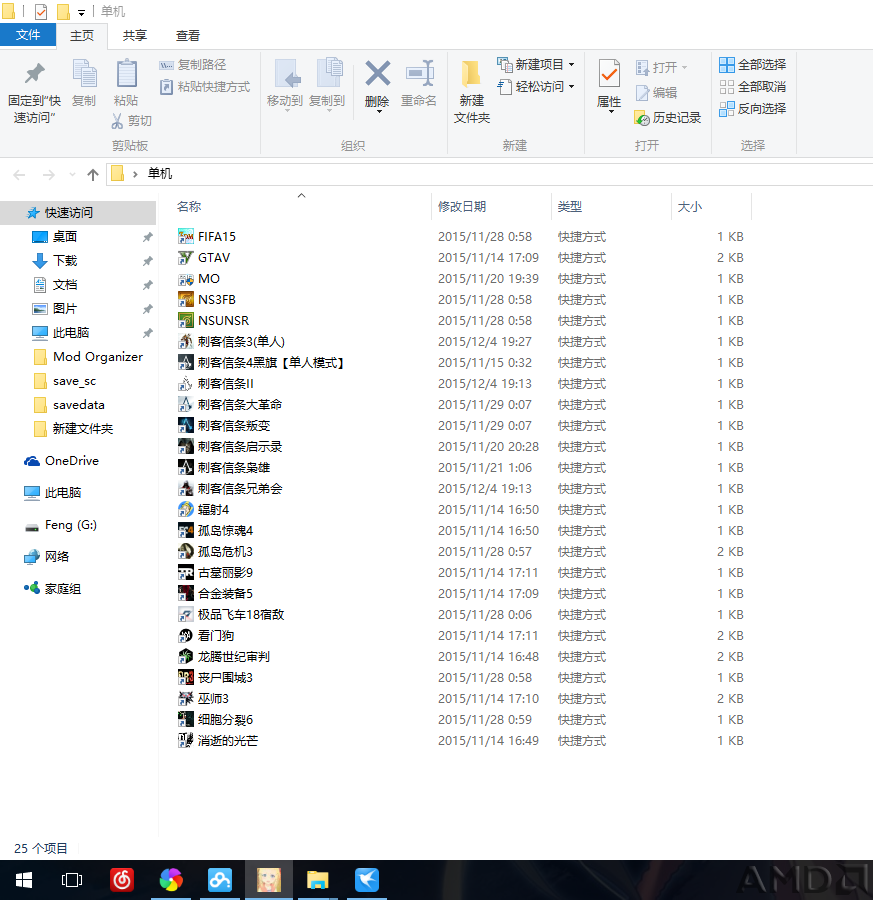Switch to Home (主页) ribbon tab
The image size is (873, 900).
(82, 35)
